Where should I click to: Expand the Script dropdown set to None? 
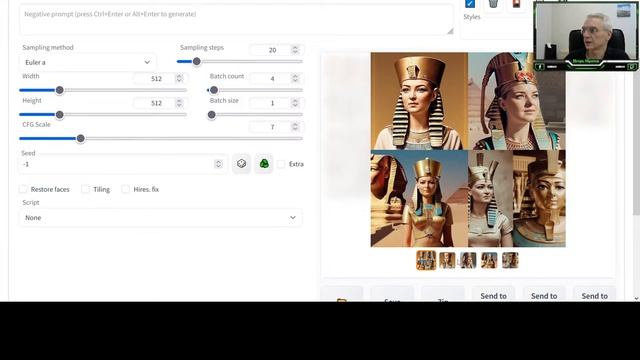point(160,218)
